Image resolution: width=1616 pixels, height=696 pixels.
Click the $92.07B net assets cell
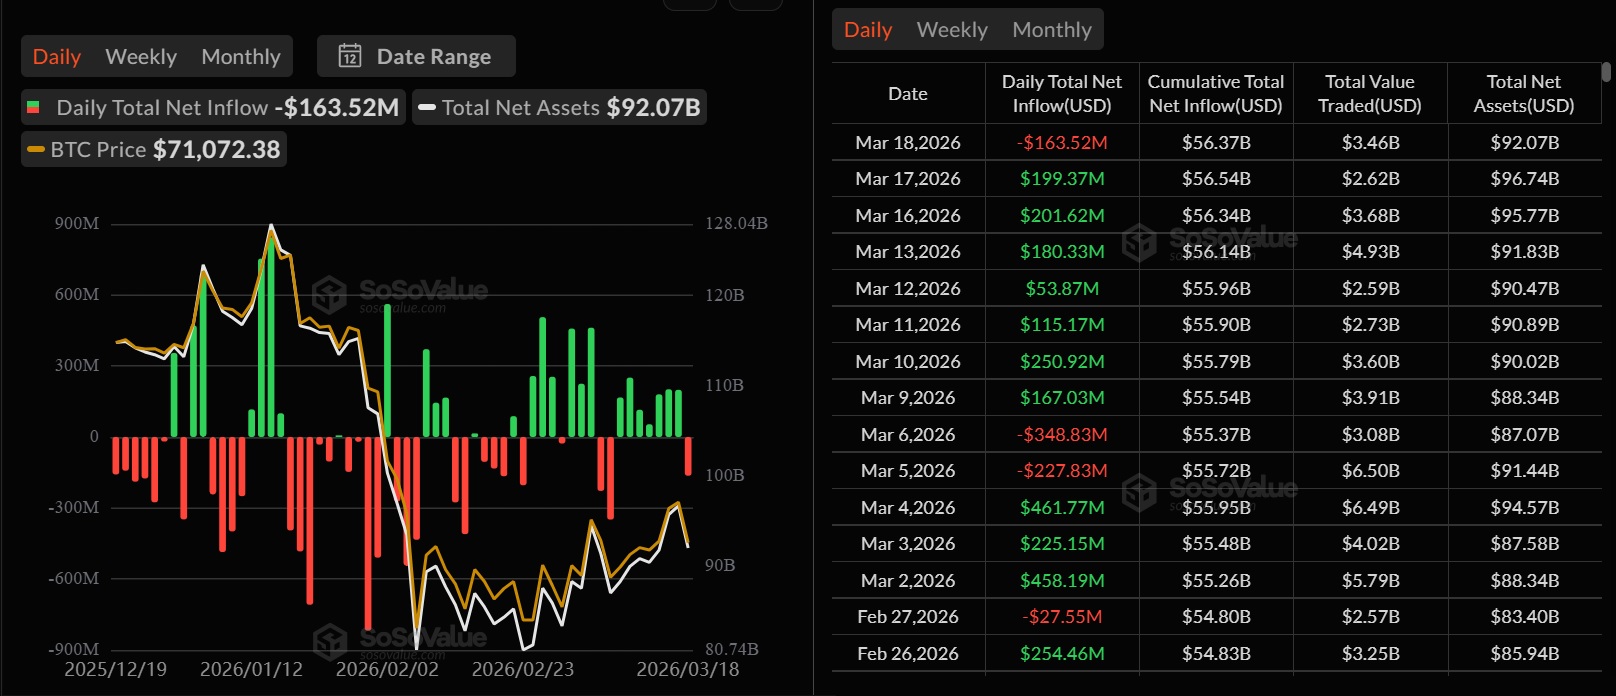[x=1525, y=143]
